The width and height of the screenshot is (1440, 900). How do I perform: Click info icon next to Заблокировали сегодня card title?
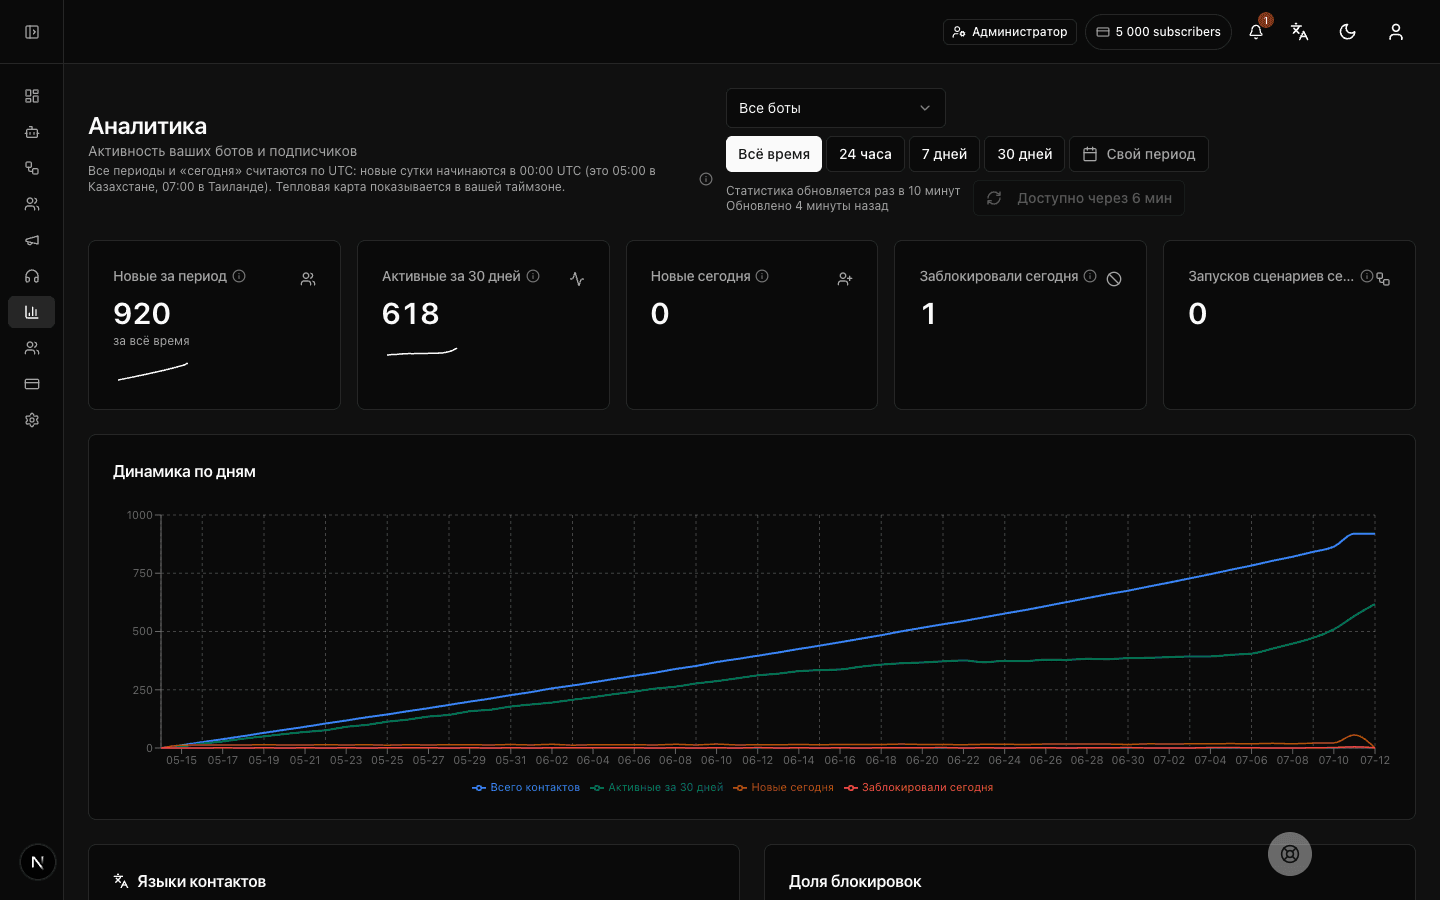pyautogui.click(x=1090, y=276)
